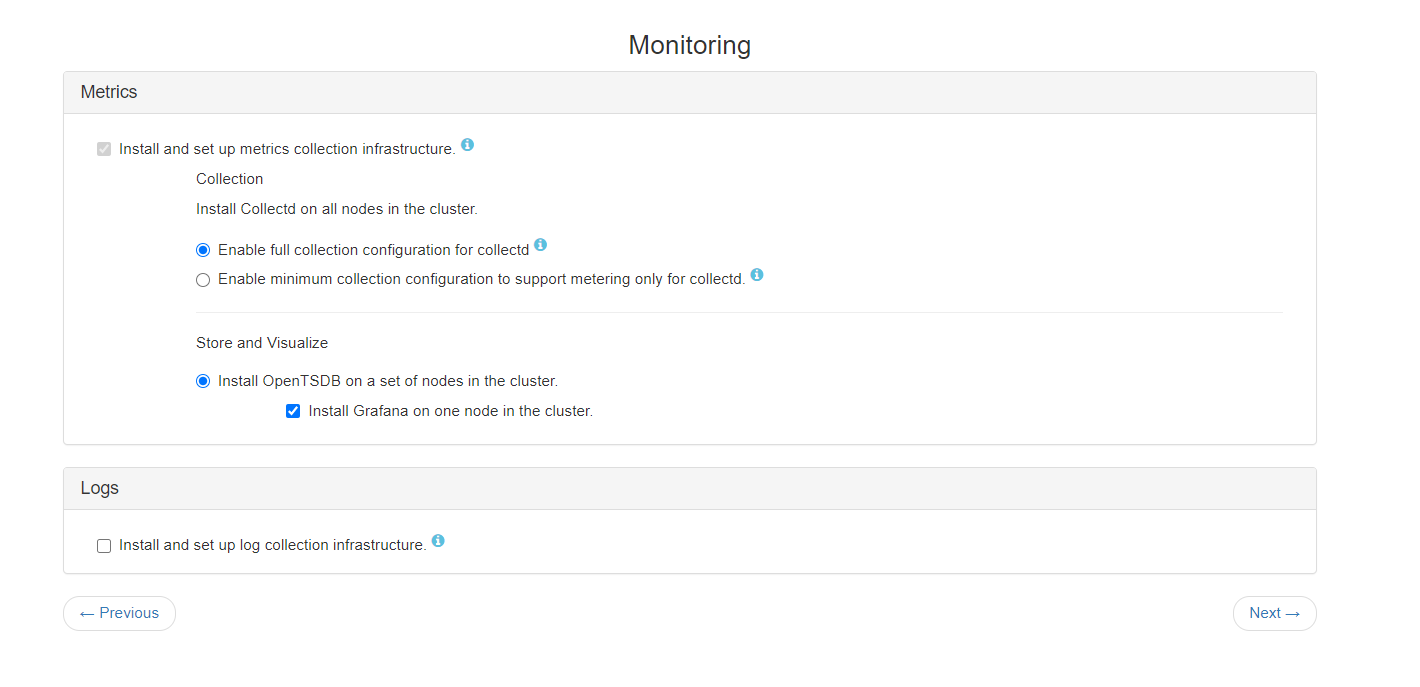Image resolution: width=1420 pixels, height=687 pixels.
Task: Click info icon beside minimum collection configuration
Action: point(757,275)
